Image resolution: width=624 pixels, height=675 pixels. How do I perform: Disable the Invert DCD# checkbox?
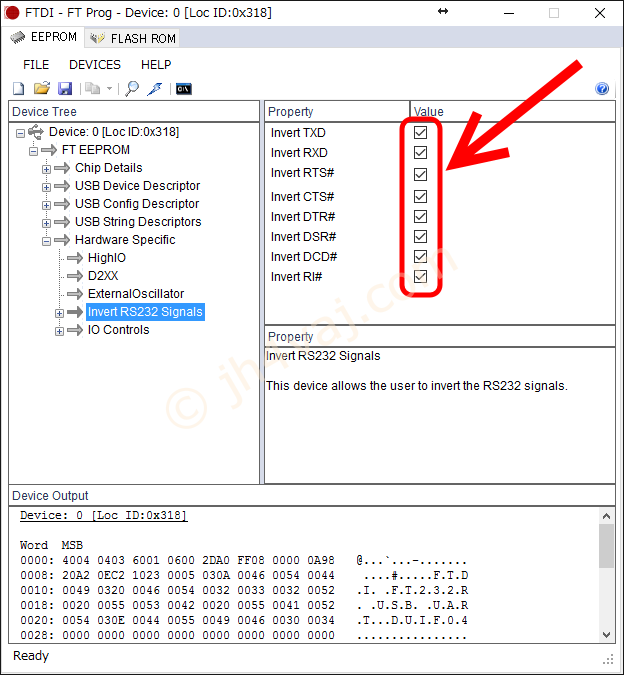[x=420, y=257]
